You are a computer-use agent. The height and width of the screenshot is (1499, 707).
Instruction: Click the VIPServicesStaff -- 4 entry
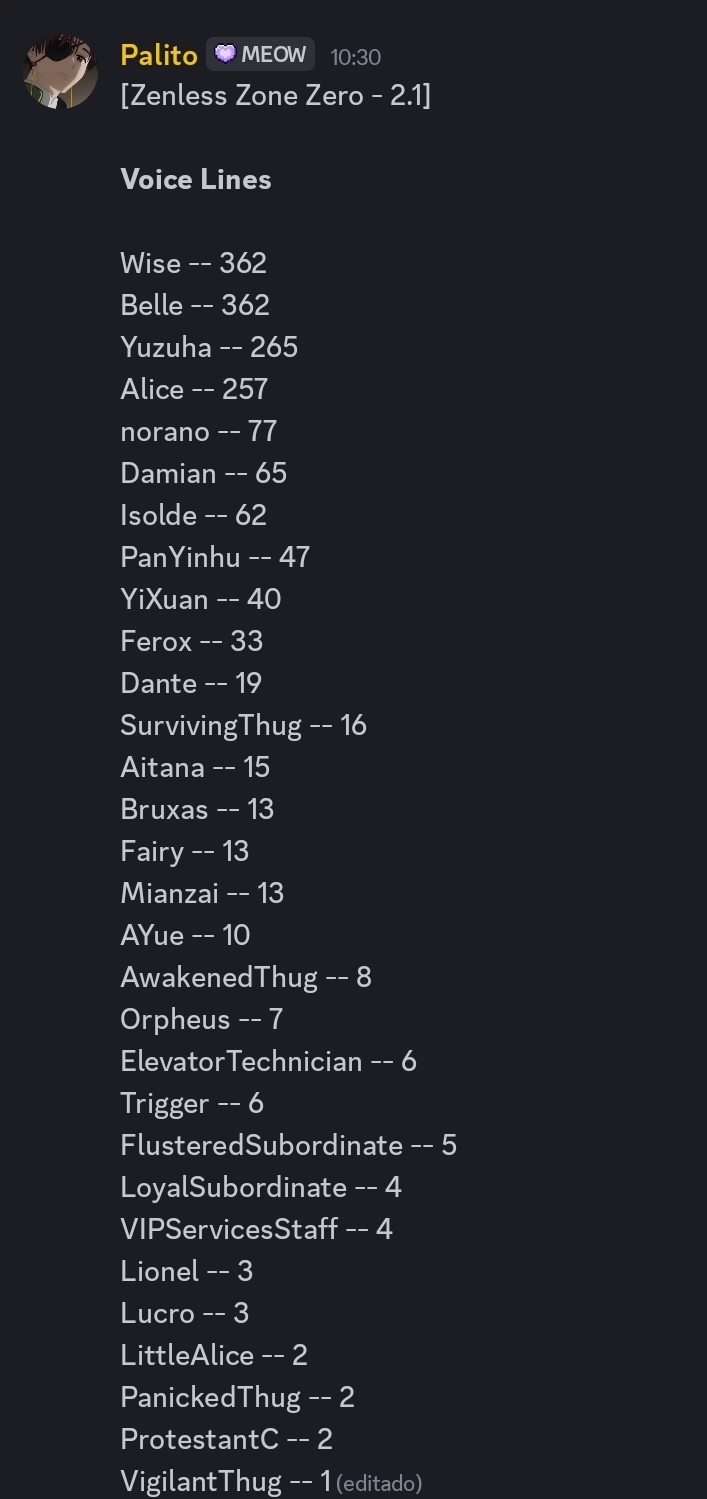pyautogui.click(x=257, y=1229)
